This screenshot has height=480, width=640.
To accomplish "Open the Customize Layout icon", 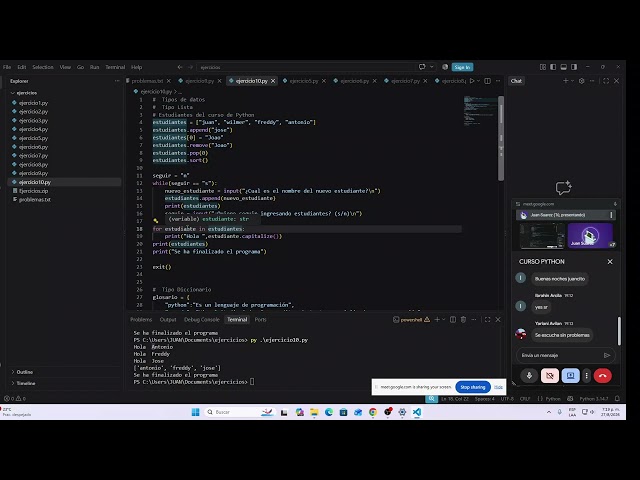I will point(543,67).
